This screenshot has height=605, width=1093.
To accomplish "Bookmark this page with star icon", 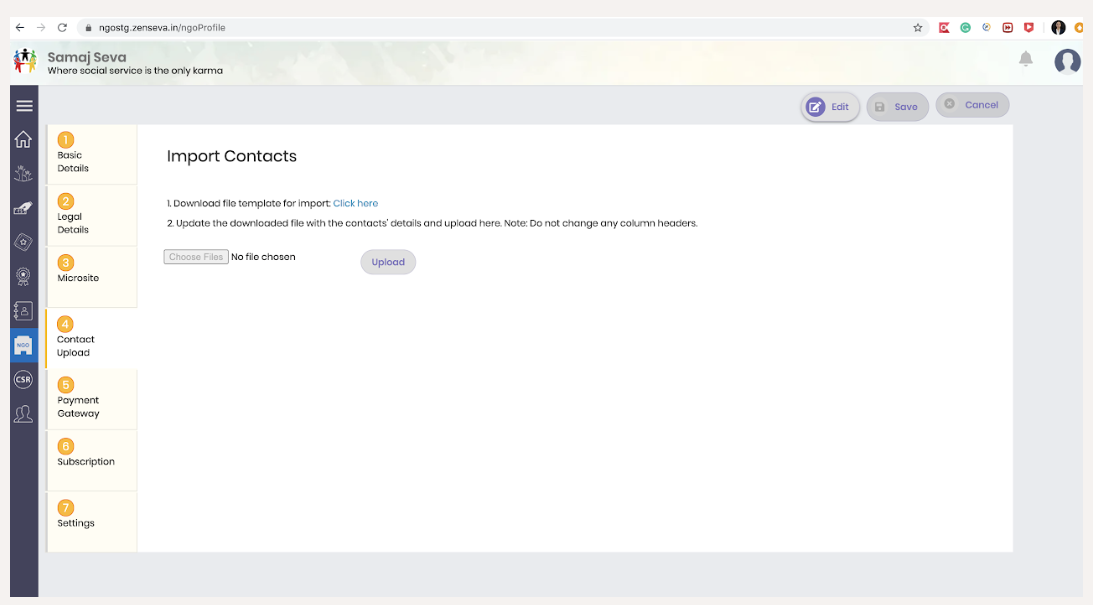I will (x=917, y=28).
